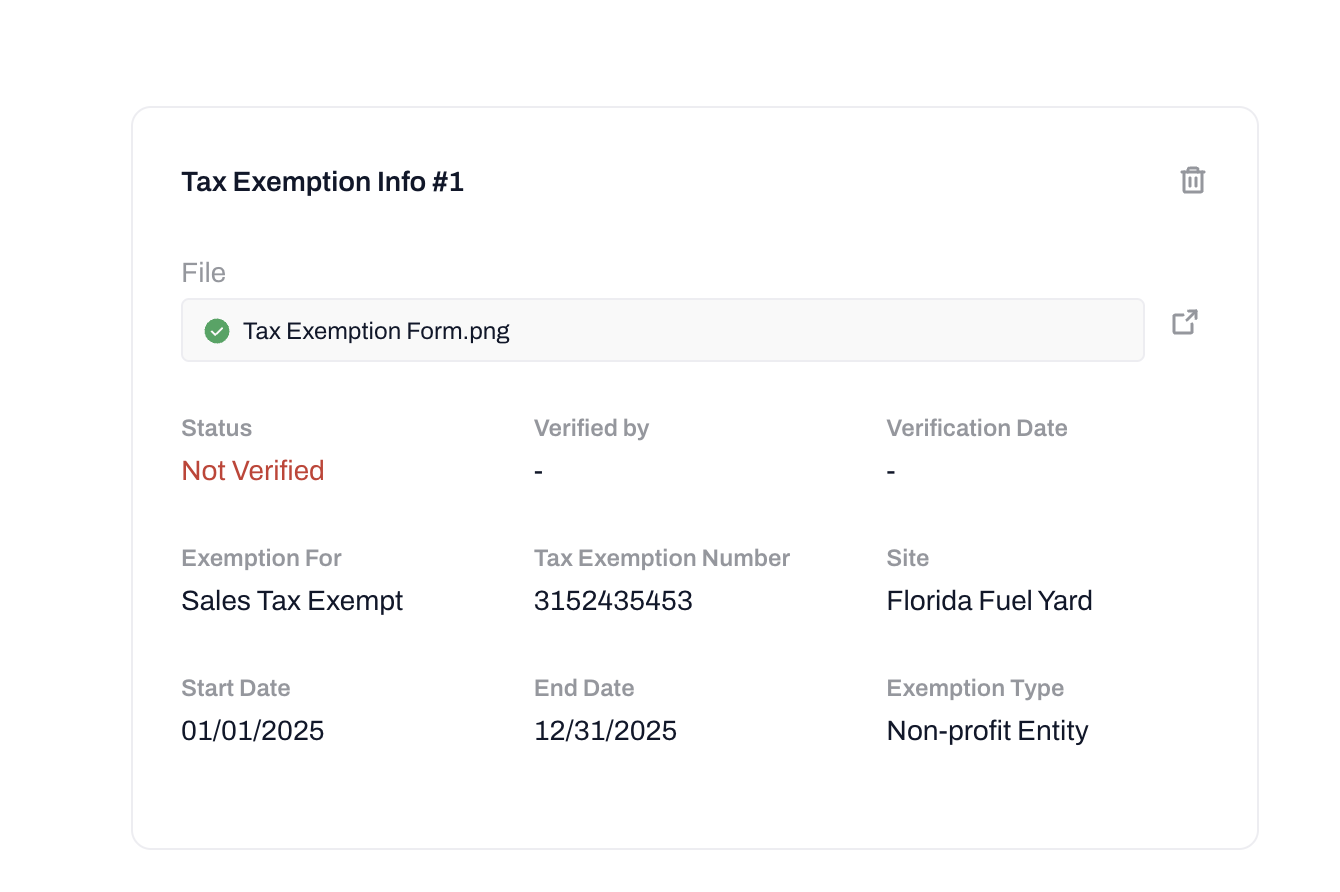Click the File label

(x=204, y=273)
